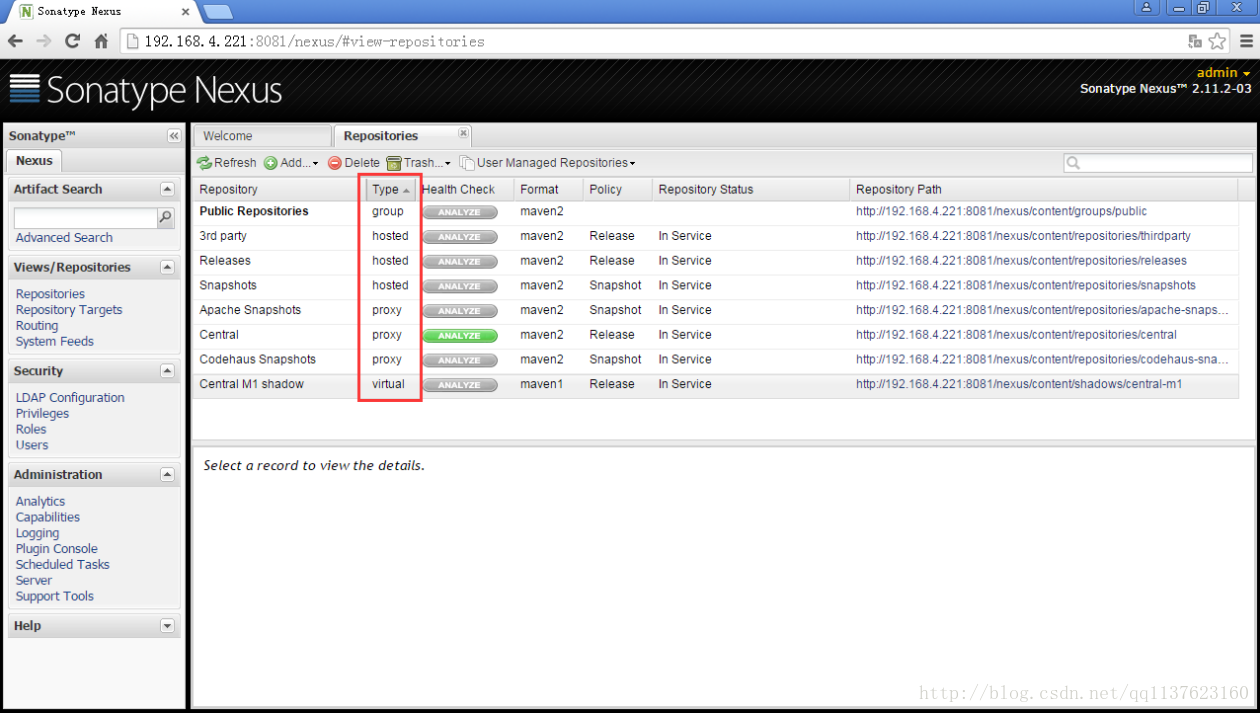The height and width of the screenshot is (713, 1260).
Task: Open System Feeds link
Action: (x=55, y=342)
